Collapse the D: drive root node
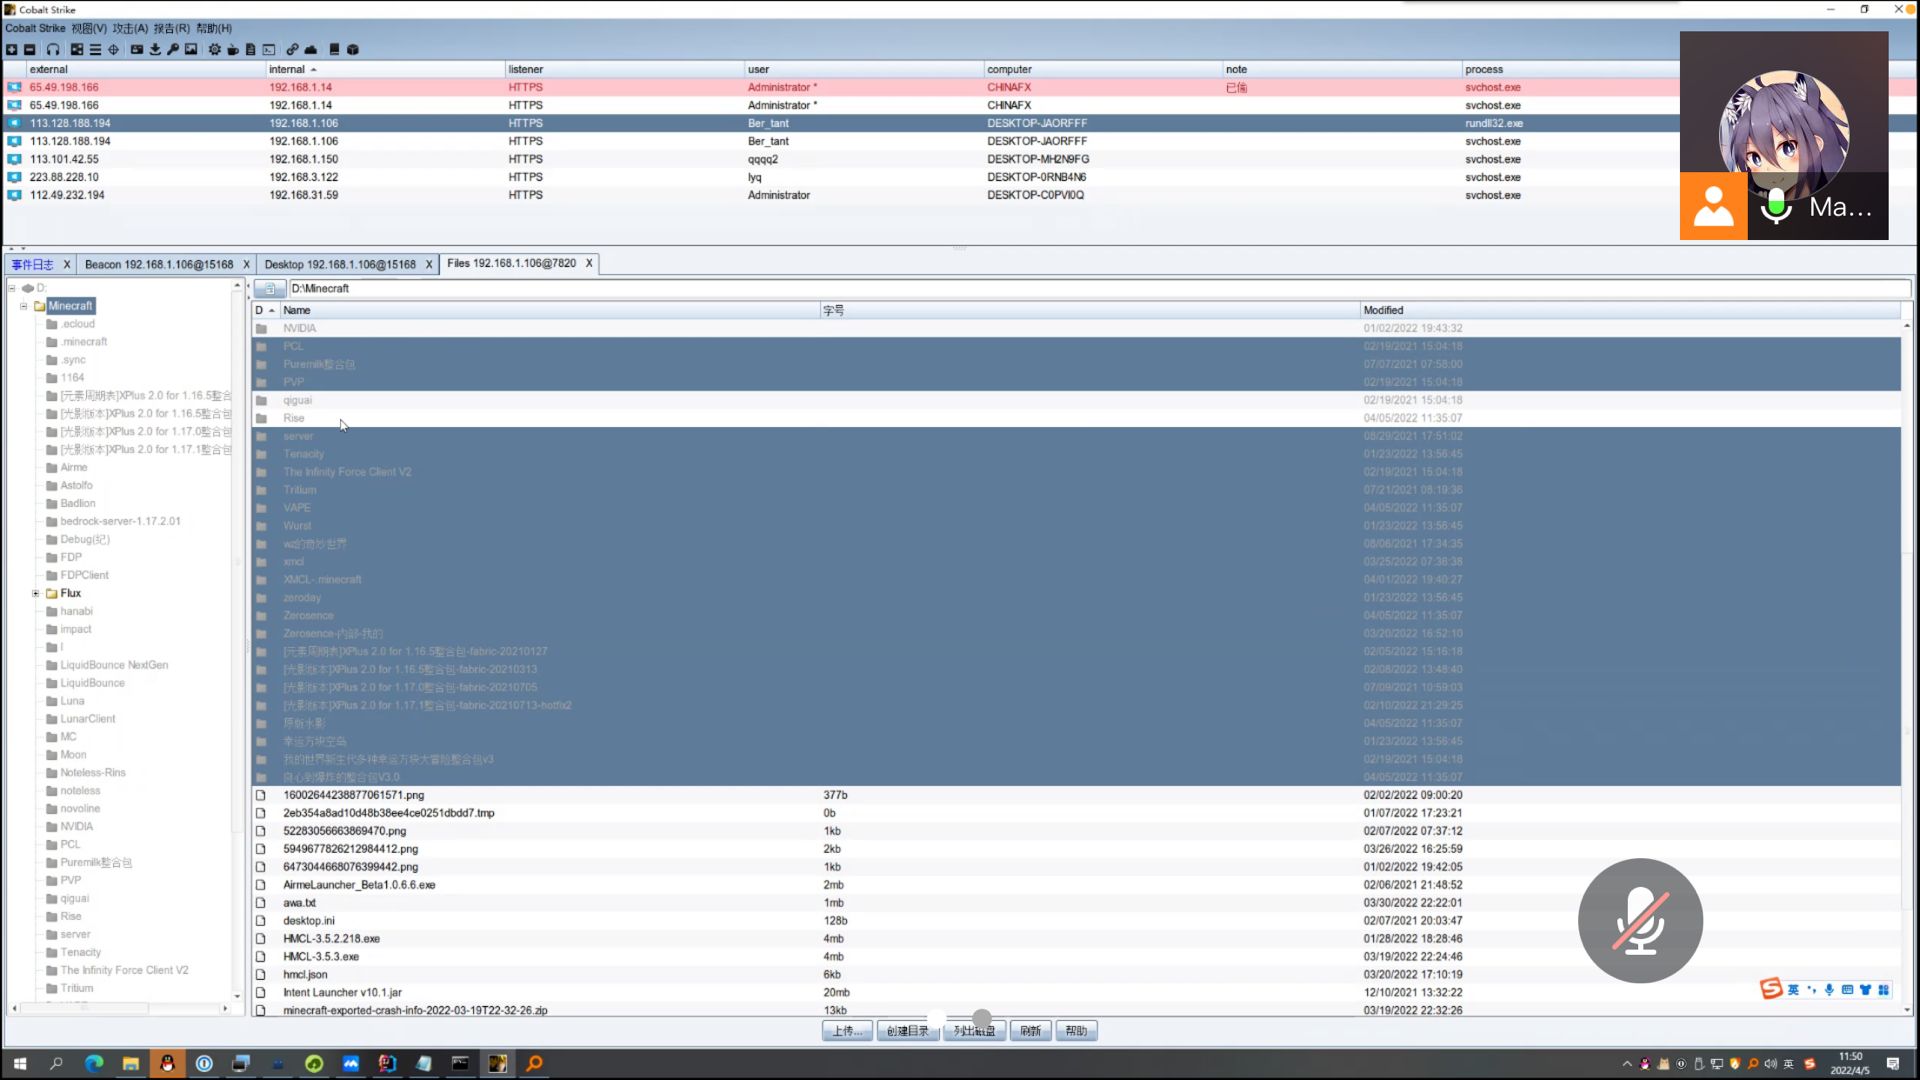The height and width of the screenshot is (1080, 1920). (12, 288)
